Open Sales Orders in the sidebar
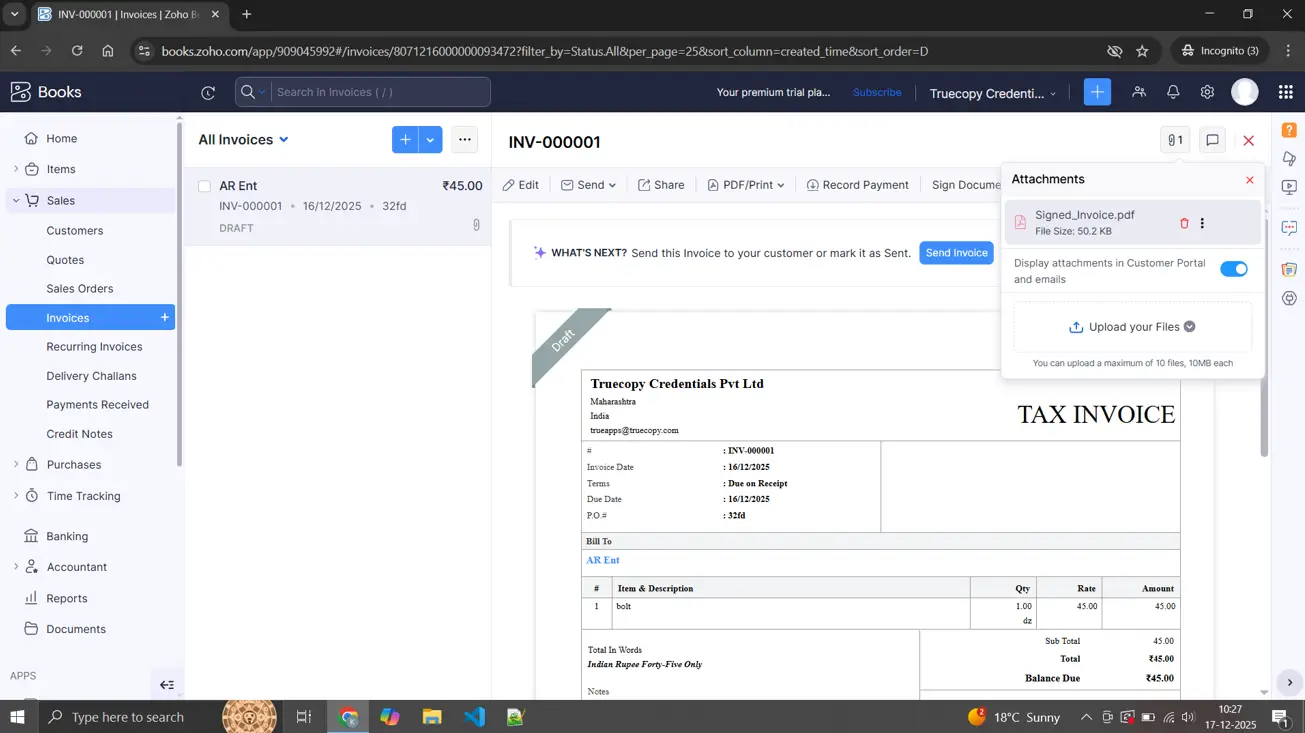 coord(80,289)
